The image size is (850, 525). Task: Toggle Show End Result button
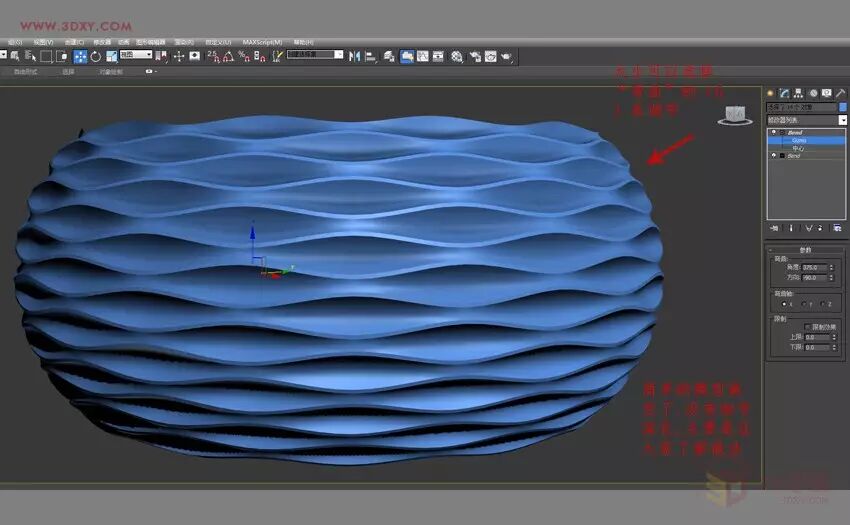coord(791,228)
